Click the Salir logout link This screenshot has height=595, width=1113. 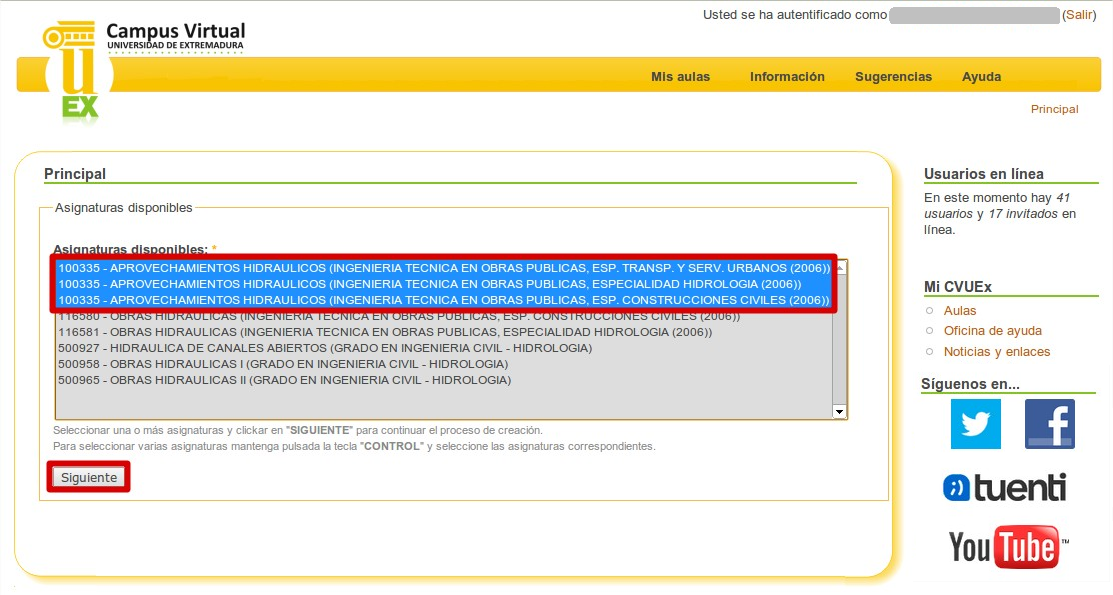(x=1079, y=15)
